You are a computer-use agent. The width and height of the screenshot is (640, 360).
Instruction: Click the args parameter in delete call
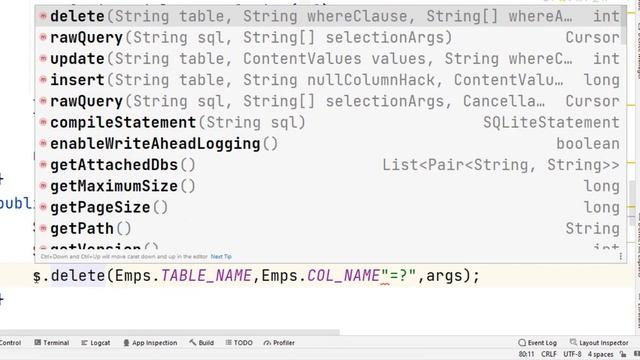pos(444,276)
